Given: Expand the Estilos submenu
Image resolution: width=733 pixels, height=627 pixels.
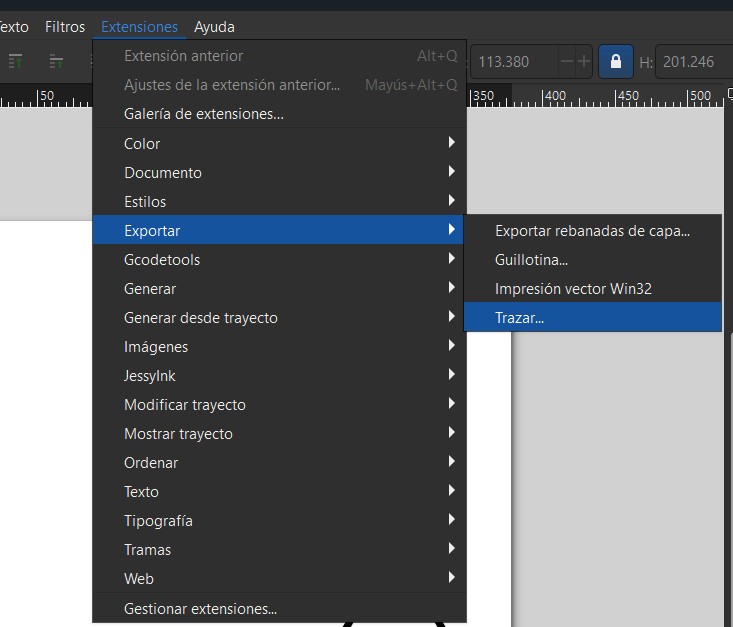Looking at the screenshot, I should (279, 201).
